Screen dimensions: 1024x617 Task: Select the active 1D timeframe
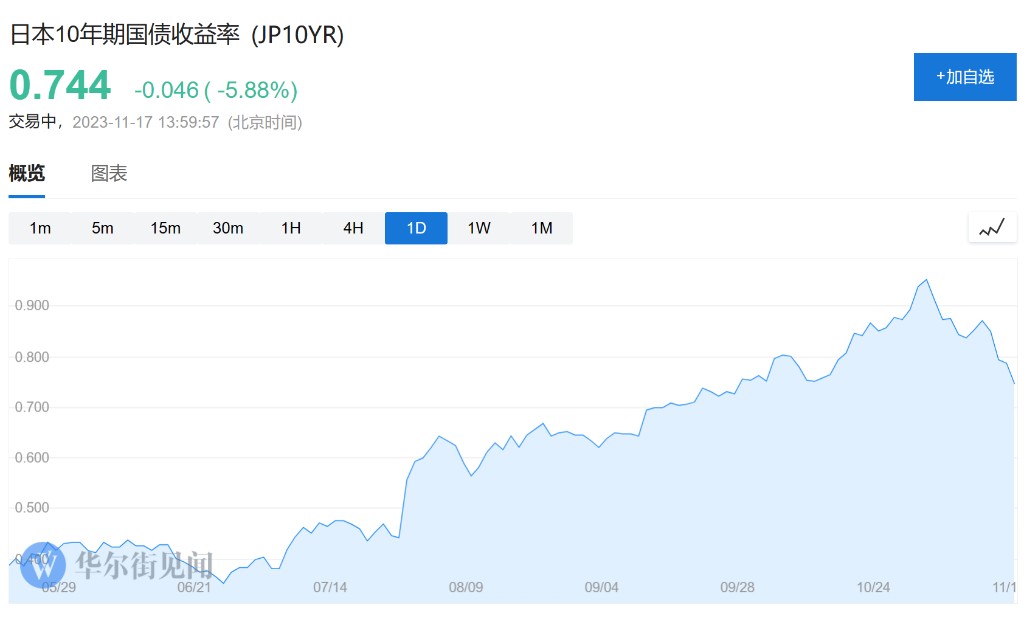click(x=416, y=228)
